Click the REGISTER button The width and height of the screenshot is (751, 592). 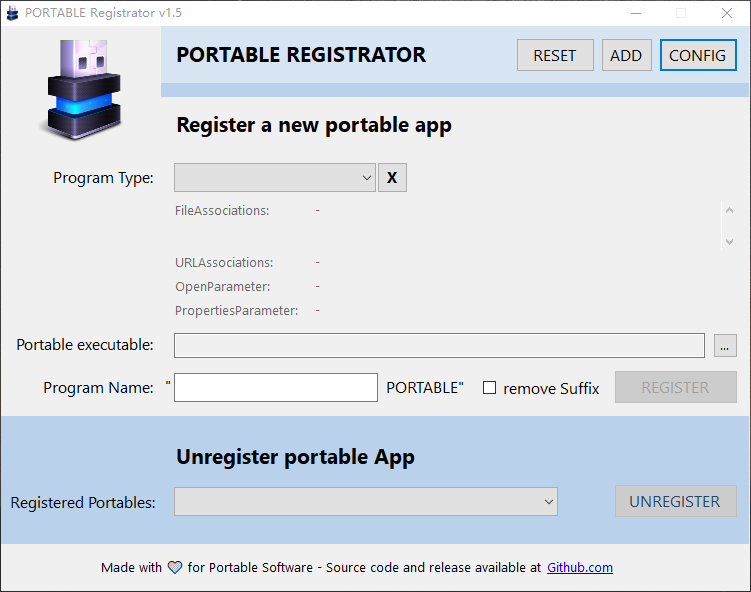point(675,387)
